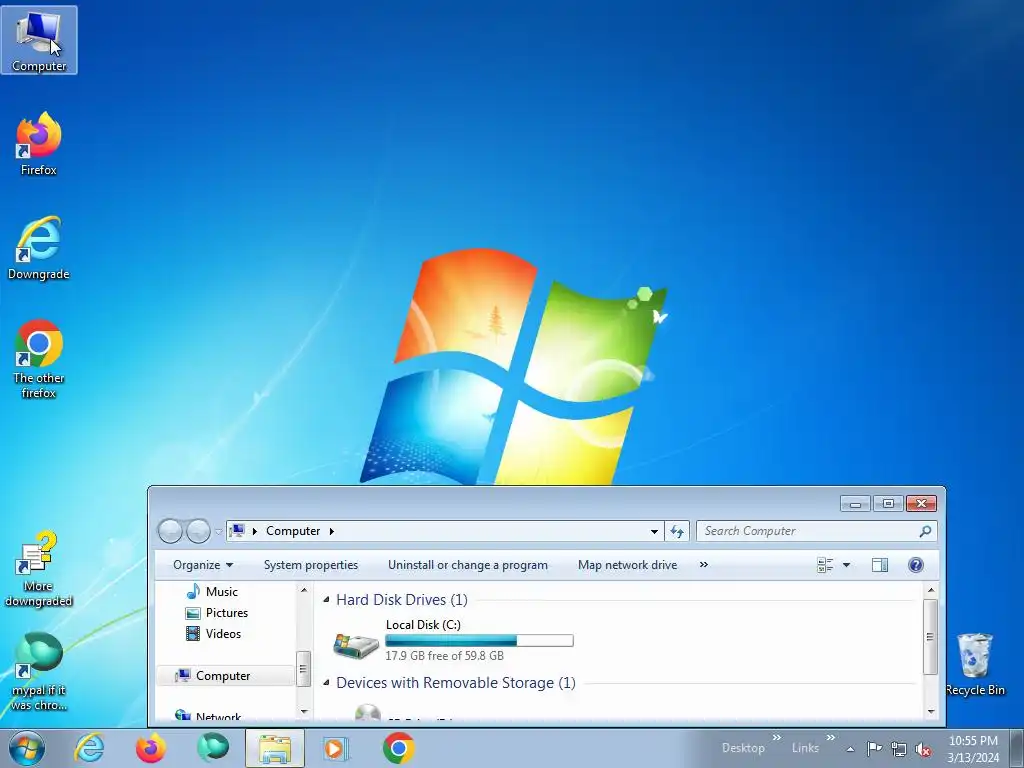Launch Google Chrome from the taskbar
This screenshot has height=768, width=1024.
(399, 748)
